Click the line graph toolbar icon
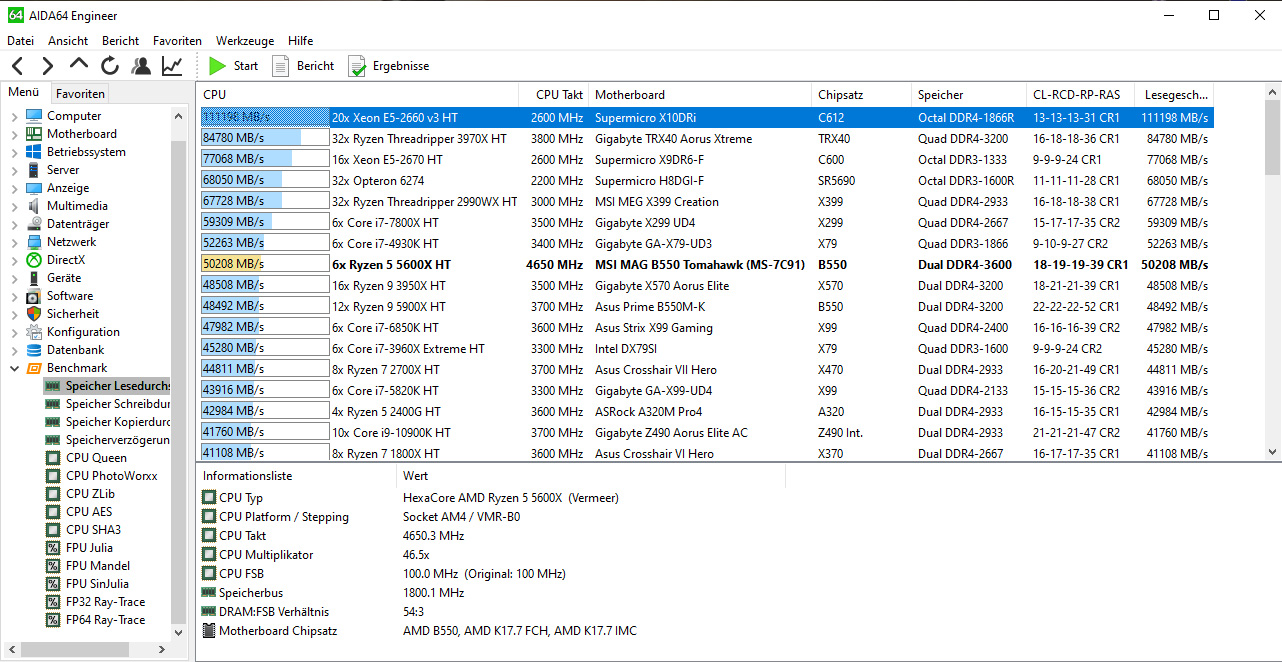The width and height of the screenshot is (1282, 662). 172,66
